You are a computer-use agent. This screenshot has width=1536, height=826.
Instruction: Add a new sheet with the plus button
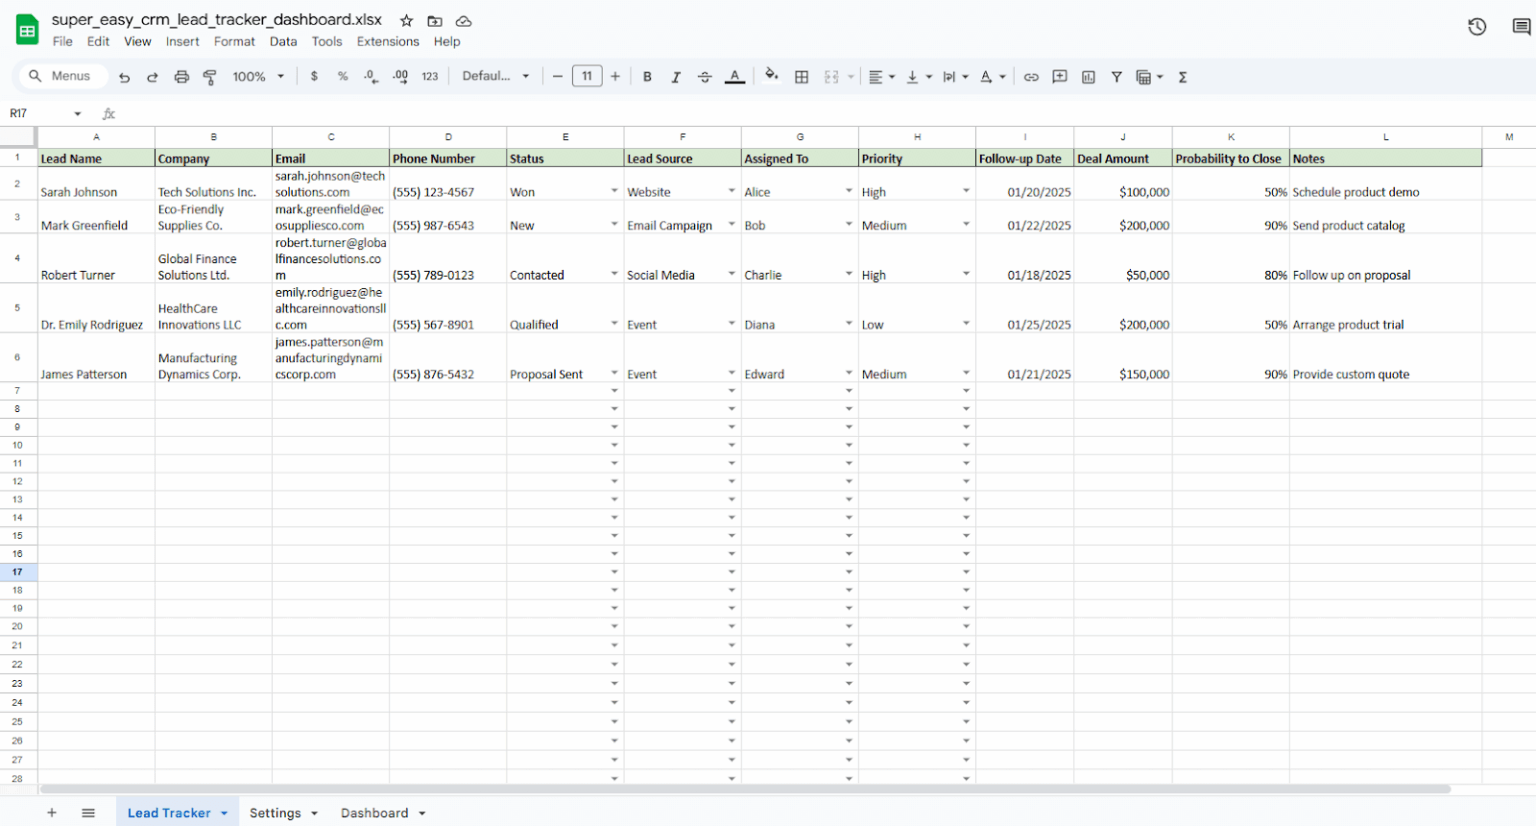tap(52, 812)
